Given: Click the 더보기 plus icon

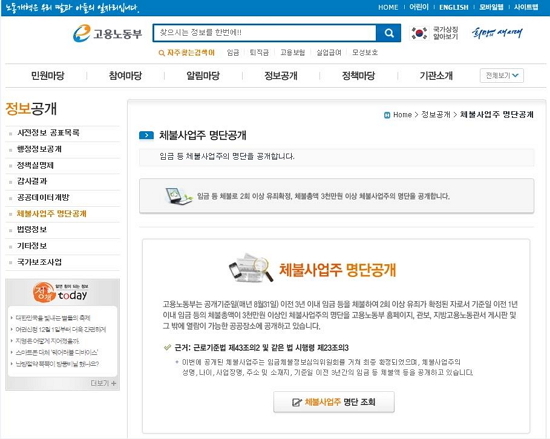Looking at the screenshot, I should pos(114,383).
